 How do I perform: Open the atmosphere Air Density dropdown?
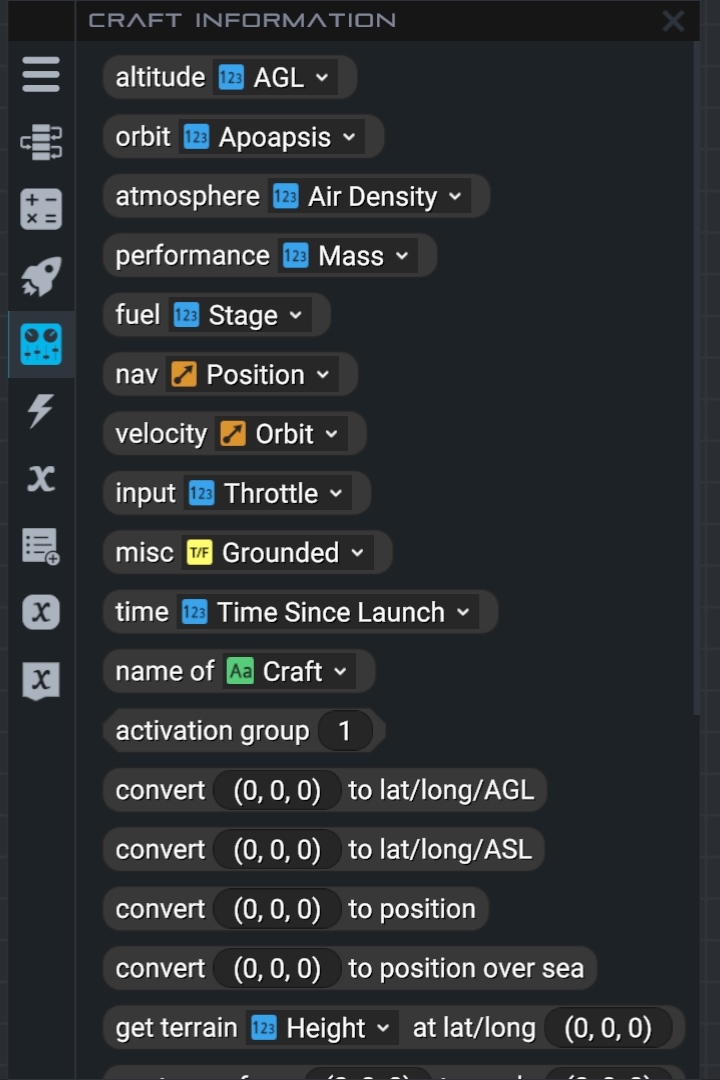(x=369, y=196)
